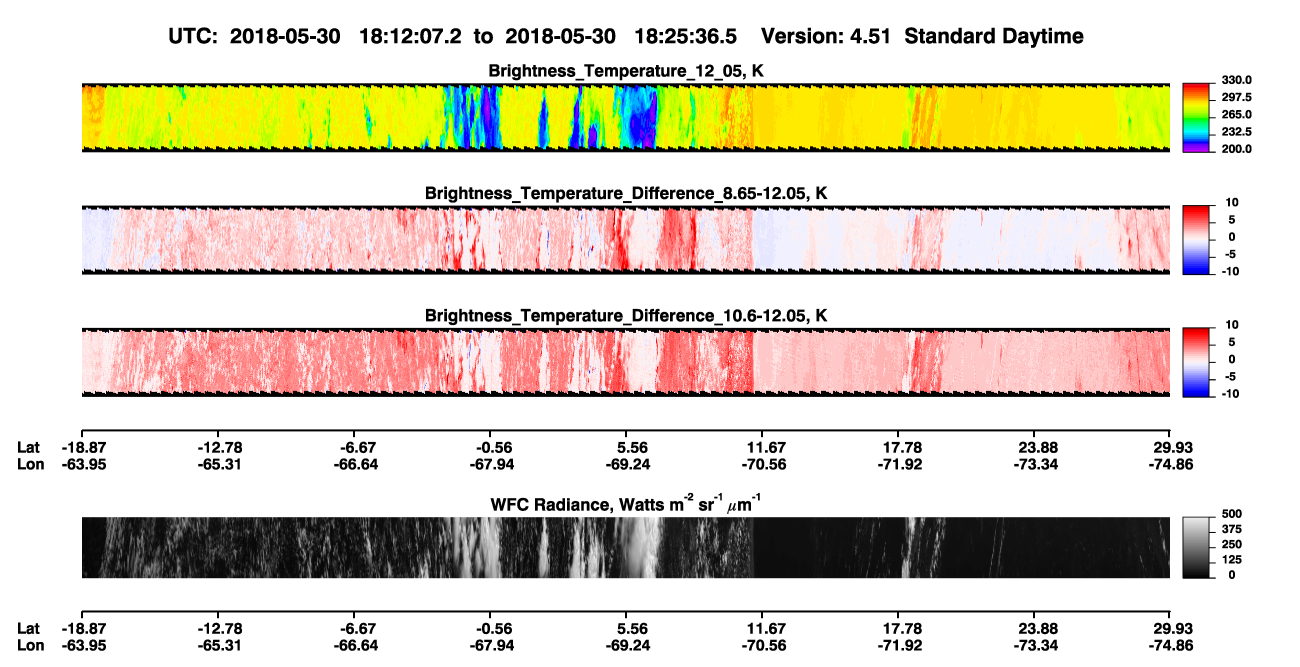Click the upper axis Lon row label

tap(29, 464)
